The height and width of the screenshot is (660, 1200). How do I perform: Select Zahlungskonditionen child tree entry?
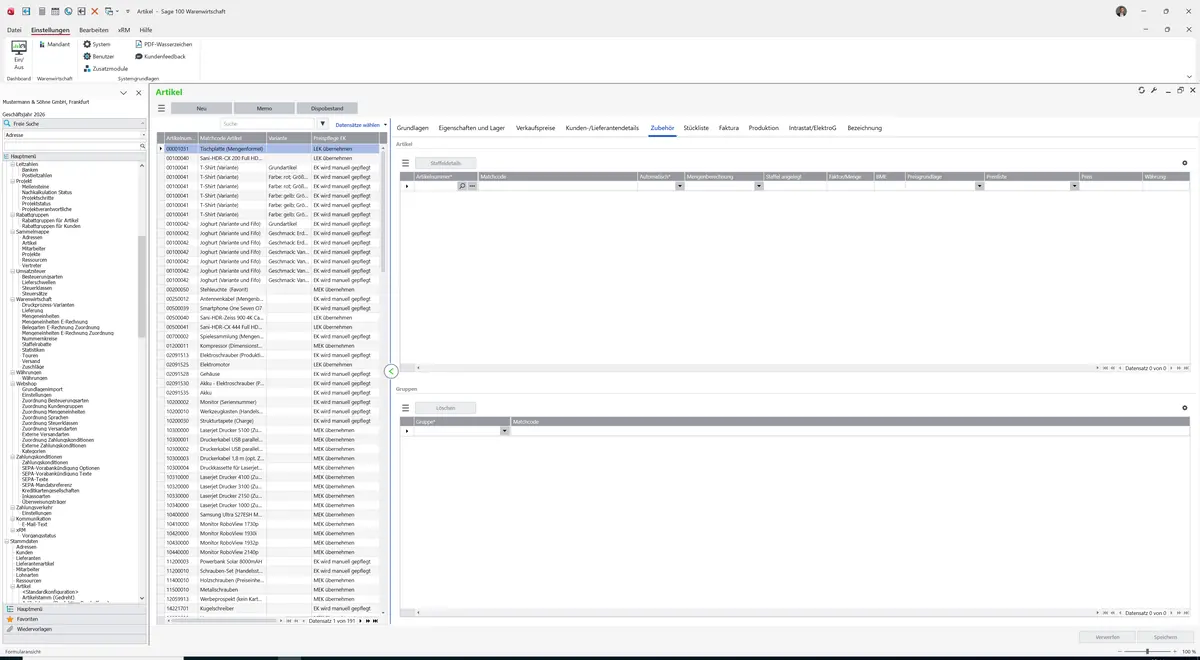[45, 462]
